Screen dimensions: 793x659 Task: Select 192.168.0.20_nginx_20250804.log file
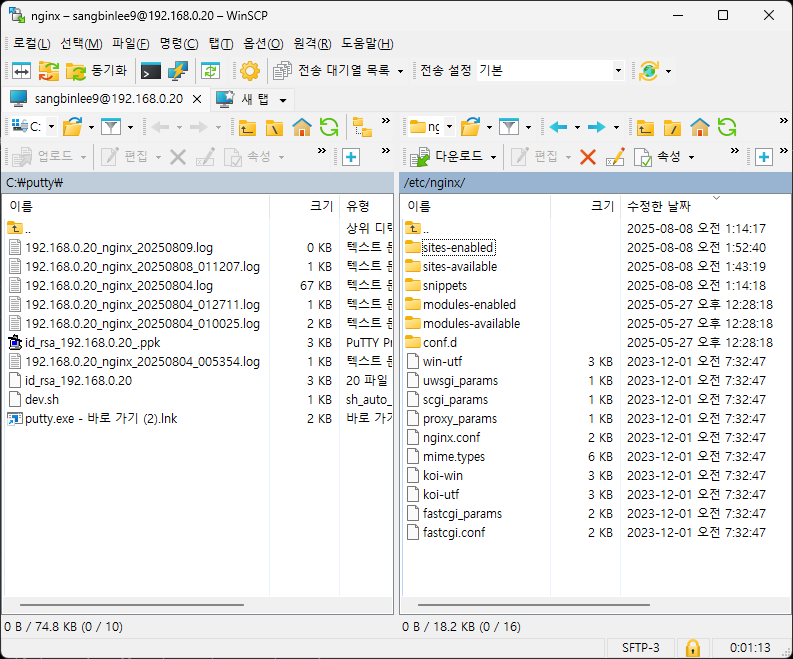click(119, 286)
